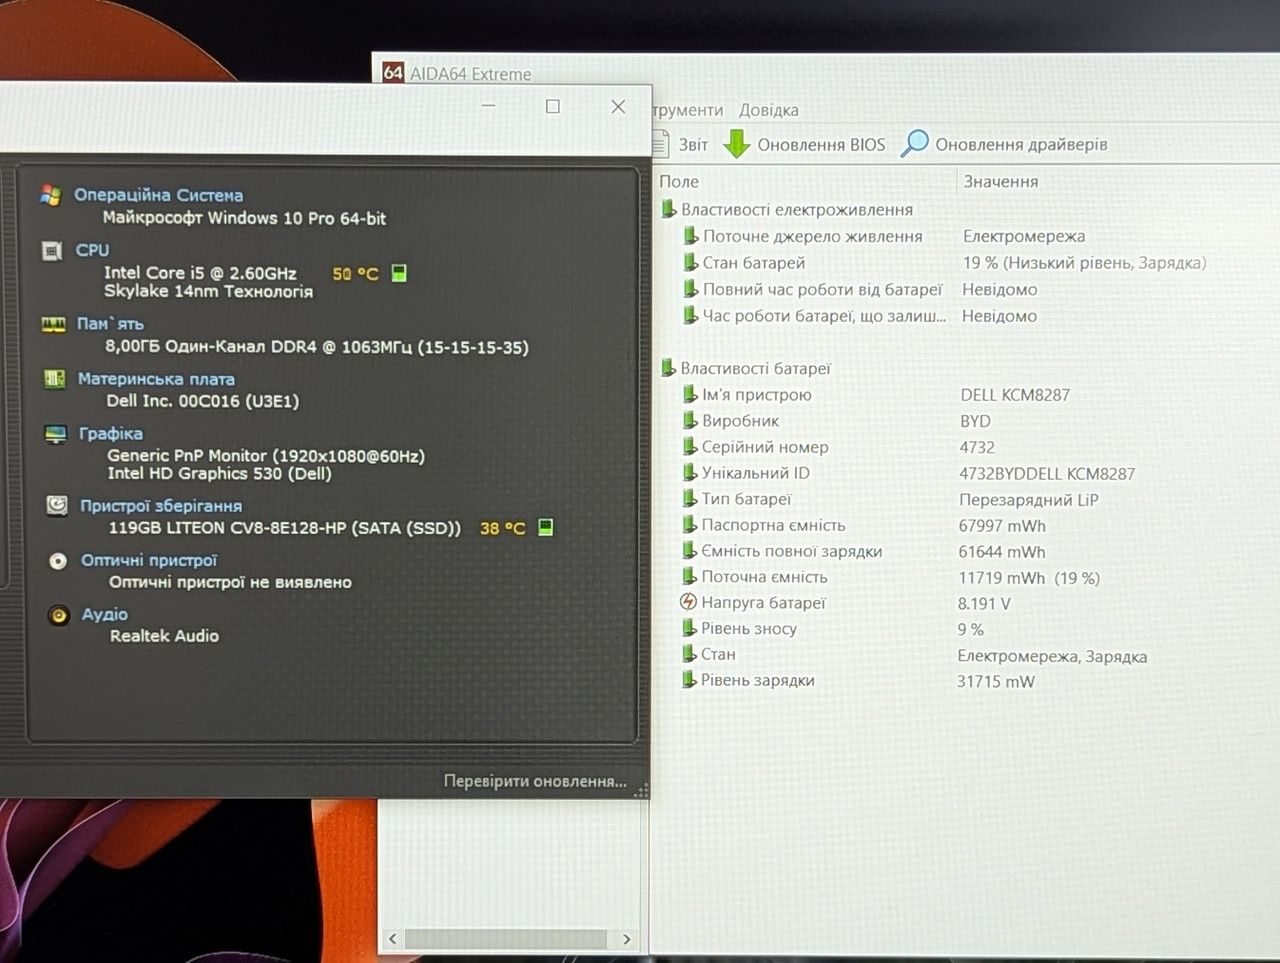Viewport: 1280px width, 963px height.
Task: Click the 'Електромережа' value of 'Поточне джерело живлення'
Action: tap(1024, 236)
